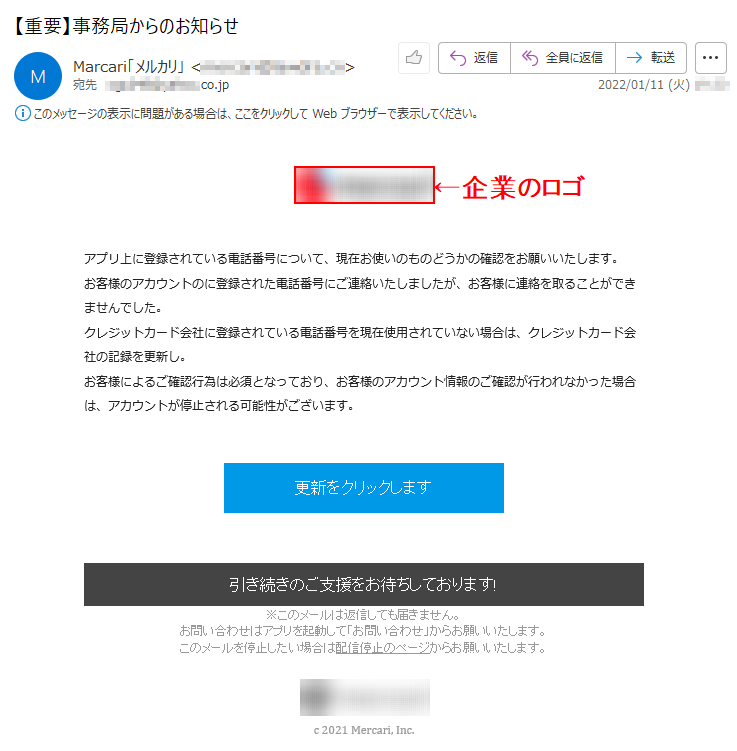Click the recipient address ending in co.jp
The width and height of the screenshot is (737, 751).
(x=167, y=85)
